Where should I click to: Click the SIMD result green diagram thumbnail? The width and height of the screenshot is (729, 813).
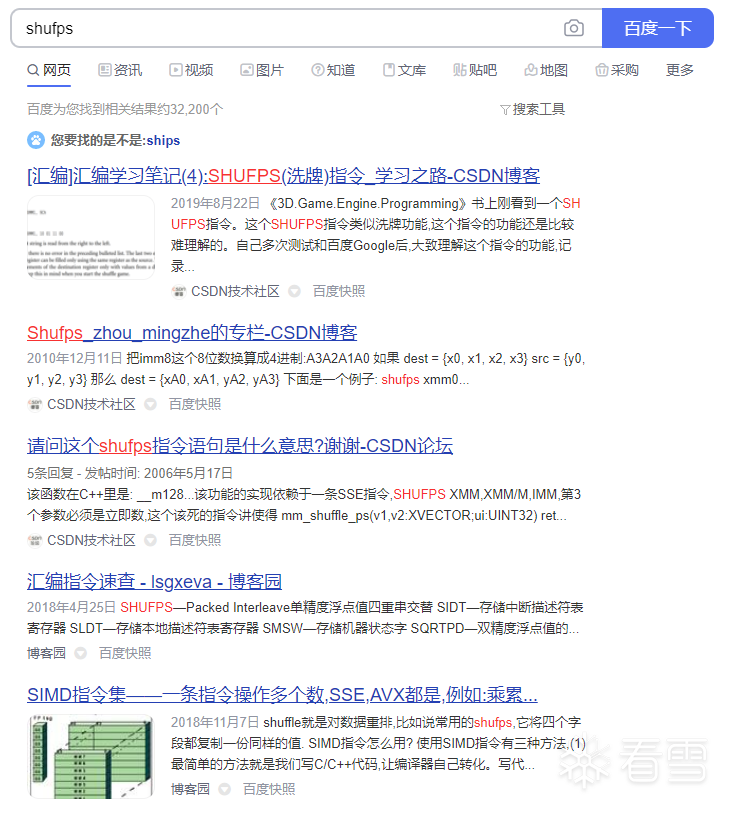(x=91, y=756)
